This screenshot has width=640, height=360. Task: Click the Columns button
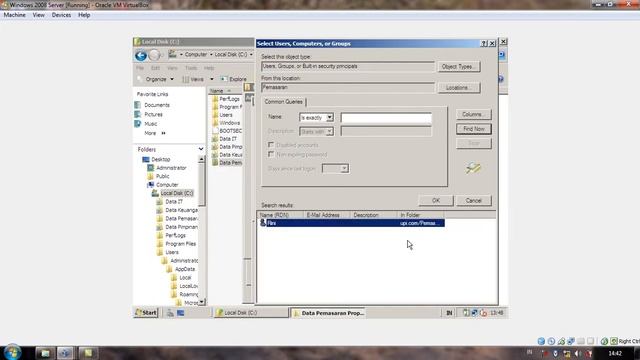point(473,114)
